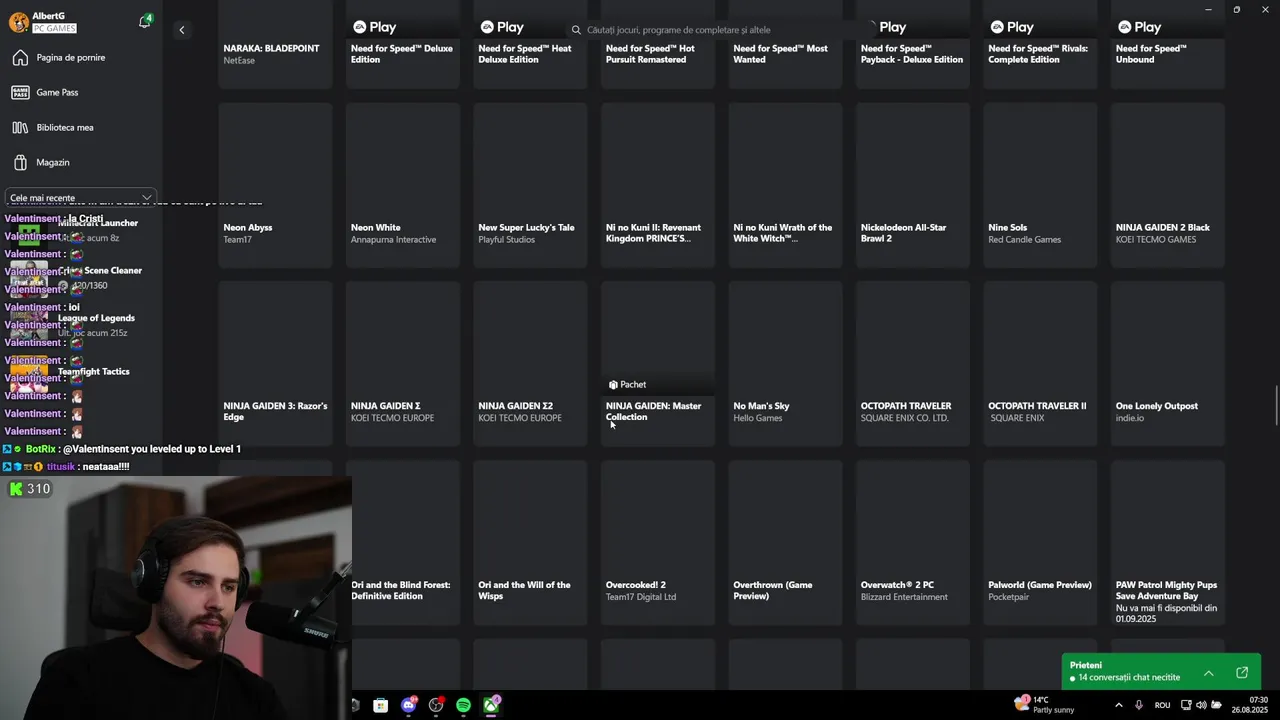
Task: Go back with the left arrow
Action: (x=181, y=30)
